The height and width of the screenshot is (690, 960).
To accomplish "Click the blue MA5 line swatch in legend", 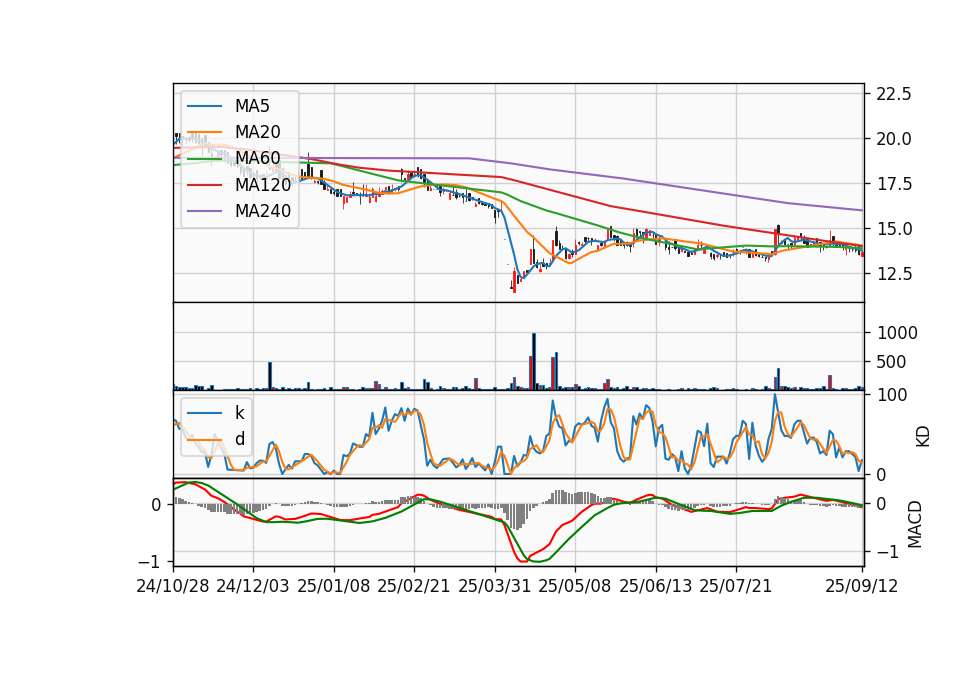I will click(204, 106).
